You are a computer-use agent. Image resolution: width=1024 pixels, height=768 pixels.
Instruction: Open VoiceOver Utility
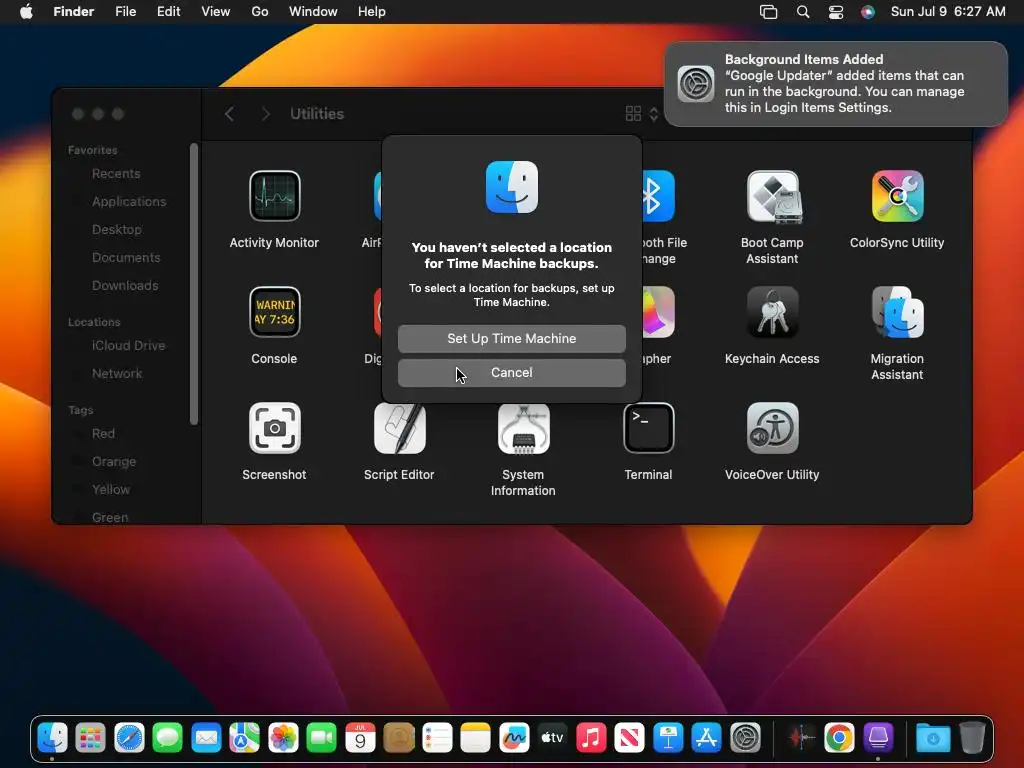[x=772, y=428]
